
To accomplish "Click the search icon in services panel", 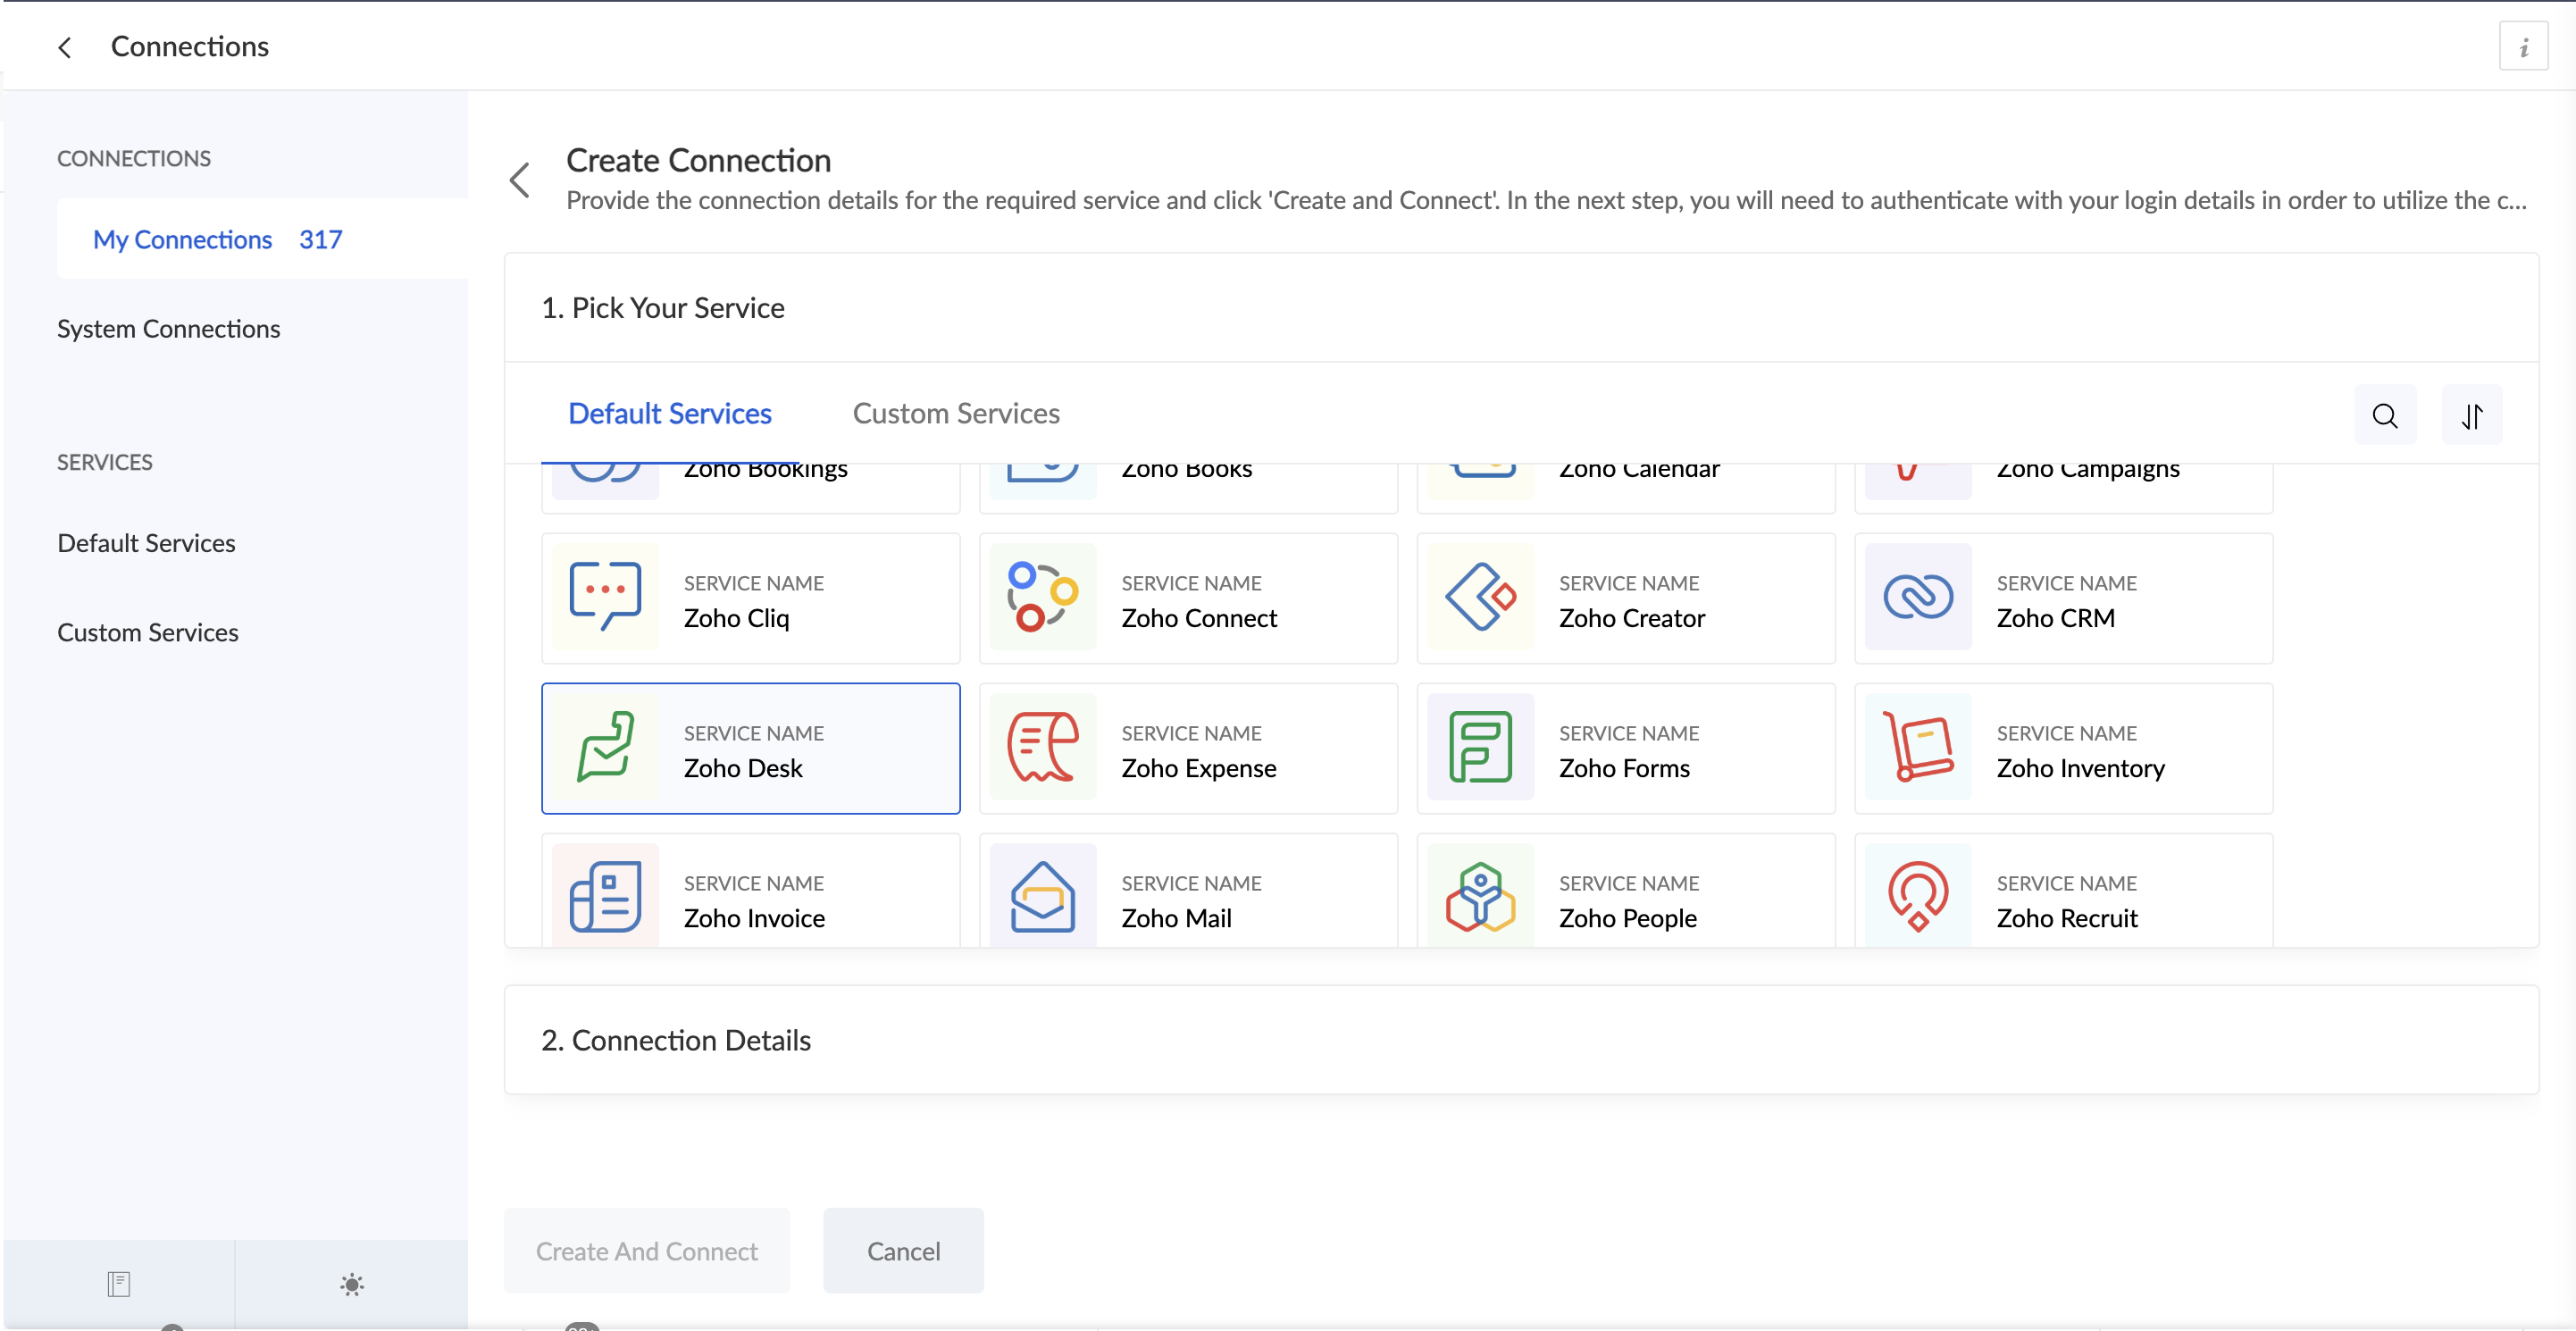I will pos(2384,415).
